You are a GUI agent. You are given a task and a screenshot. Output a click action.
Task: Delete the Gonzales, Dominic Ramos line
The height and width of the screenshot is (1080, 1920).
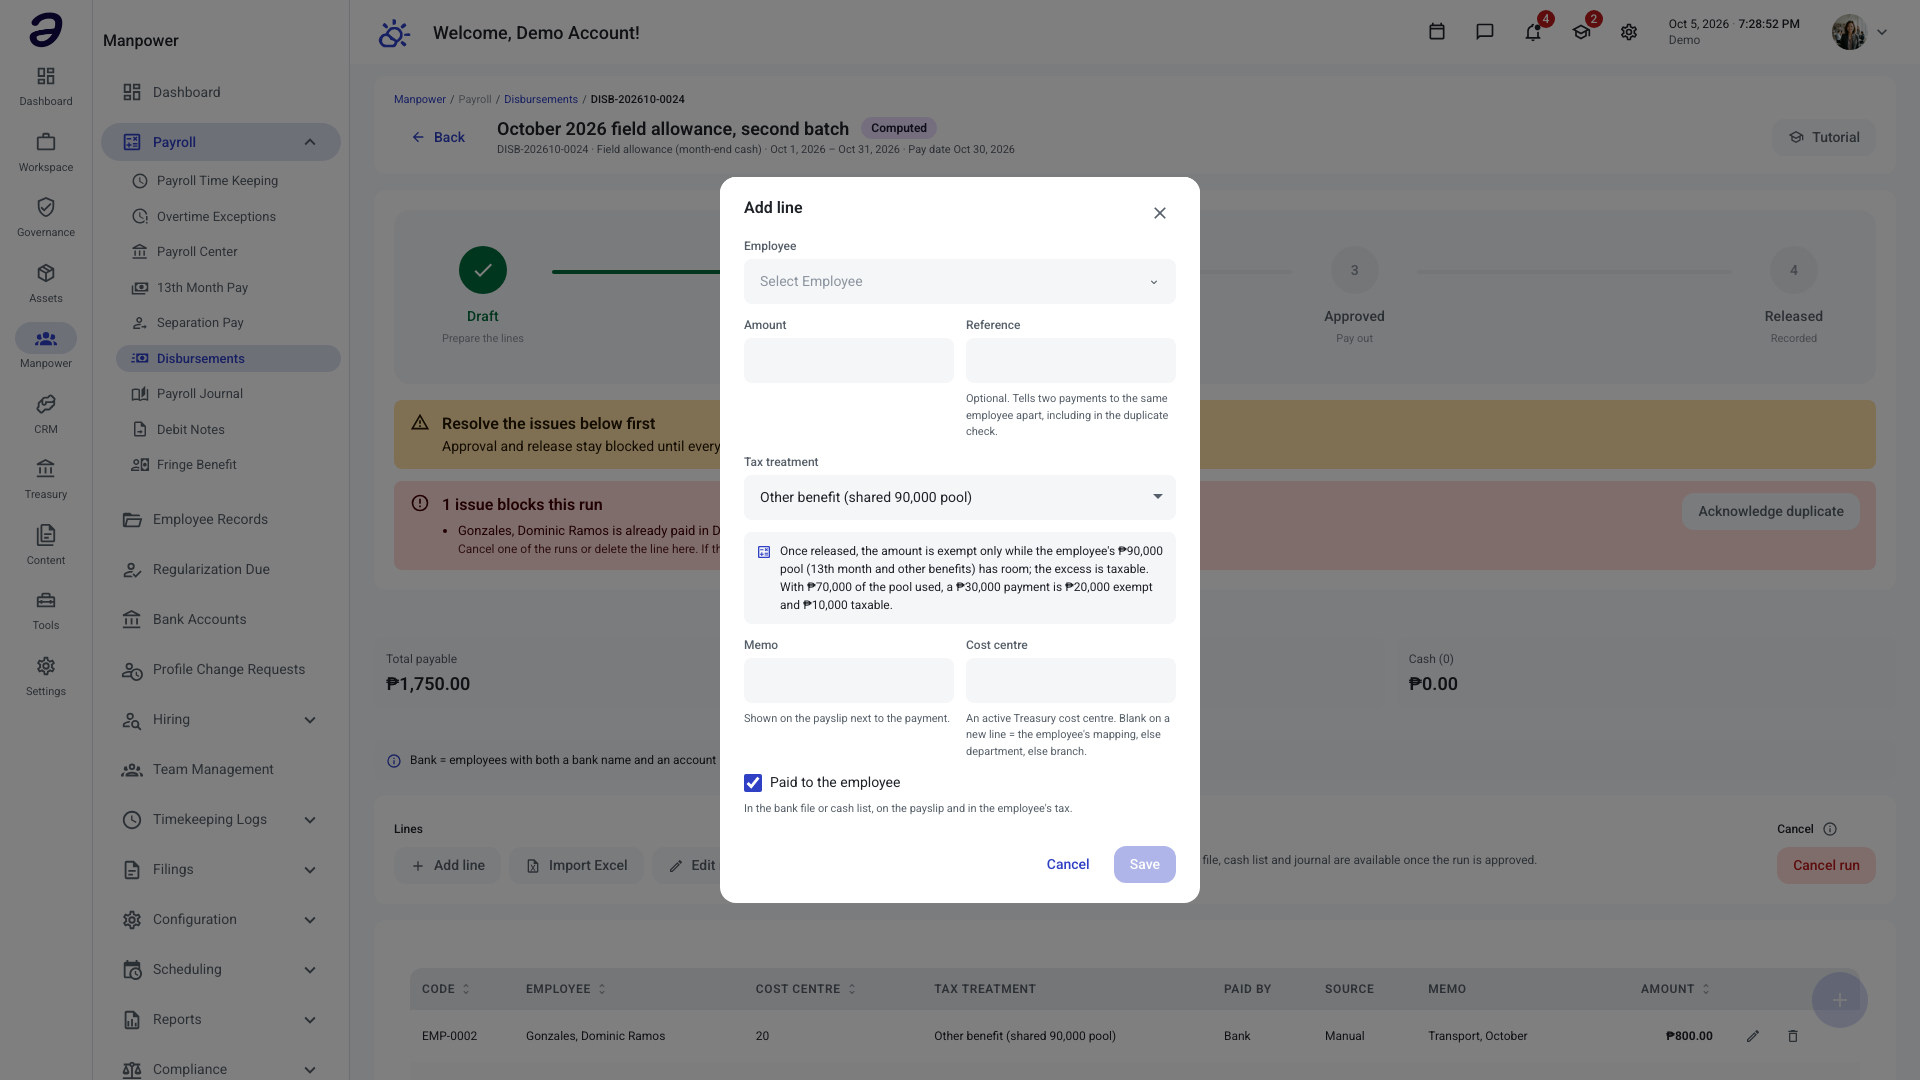(x=1793, y=1036)
